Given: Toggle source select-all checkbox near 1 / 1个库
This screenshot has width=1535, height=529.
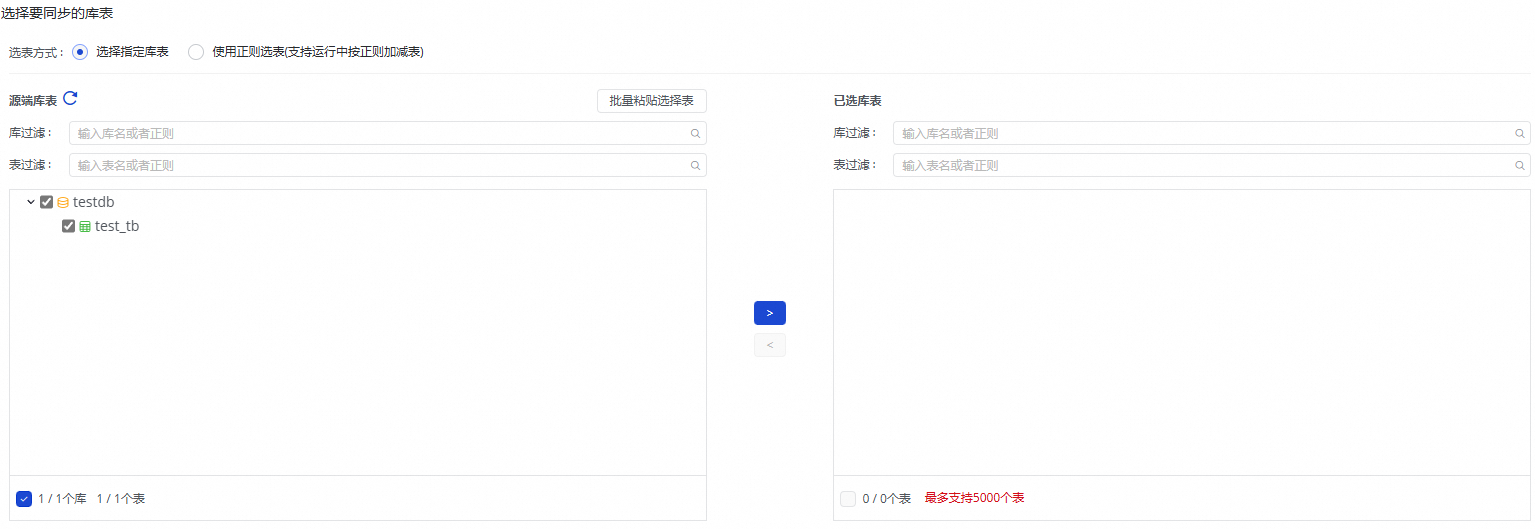Looking at the screenshot, I should coord(24,498).
